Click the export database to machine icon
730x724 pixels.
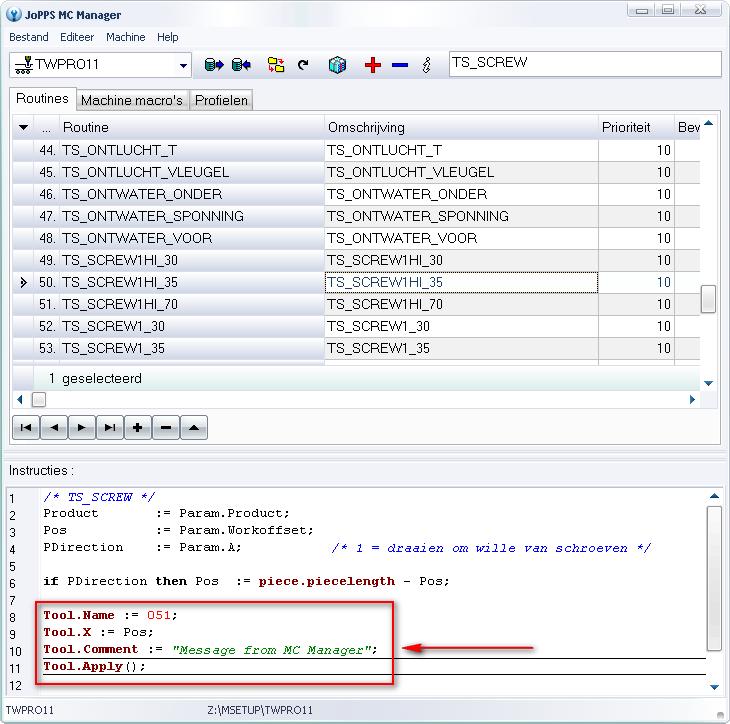(x=214, y=65)
